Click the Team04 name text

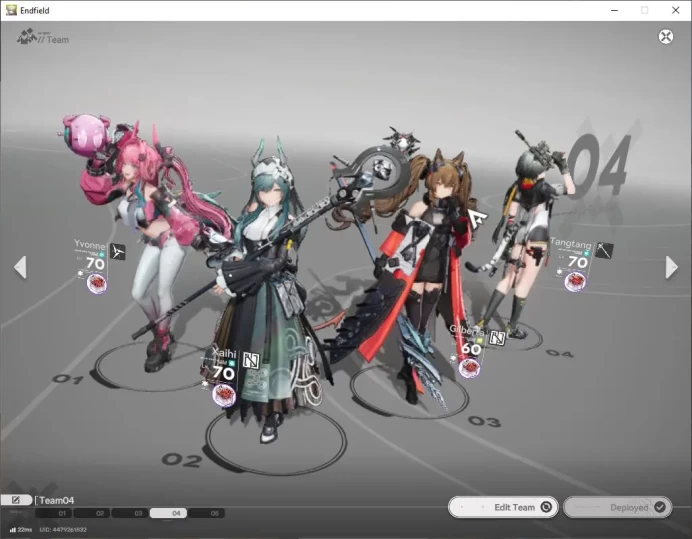coord(56,500)
